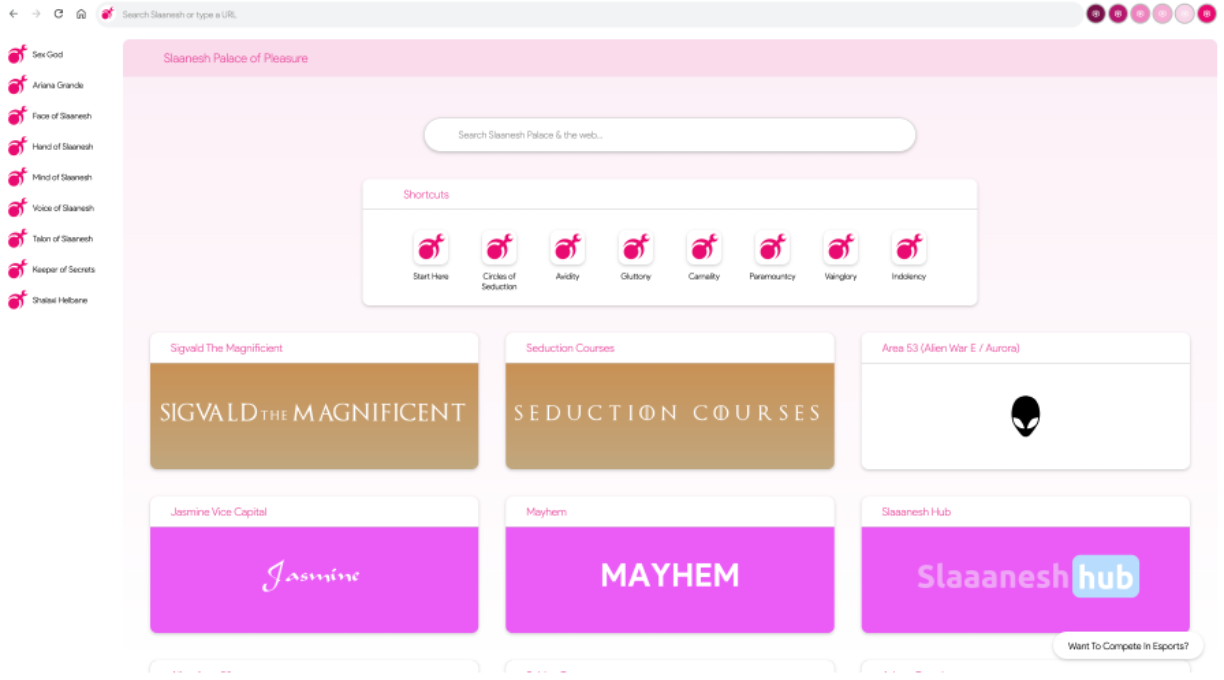Open Hand of Slaanesh in the sidebar
Screen dimensions: 1224x680
click(x=51, y=147)
